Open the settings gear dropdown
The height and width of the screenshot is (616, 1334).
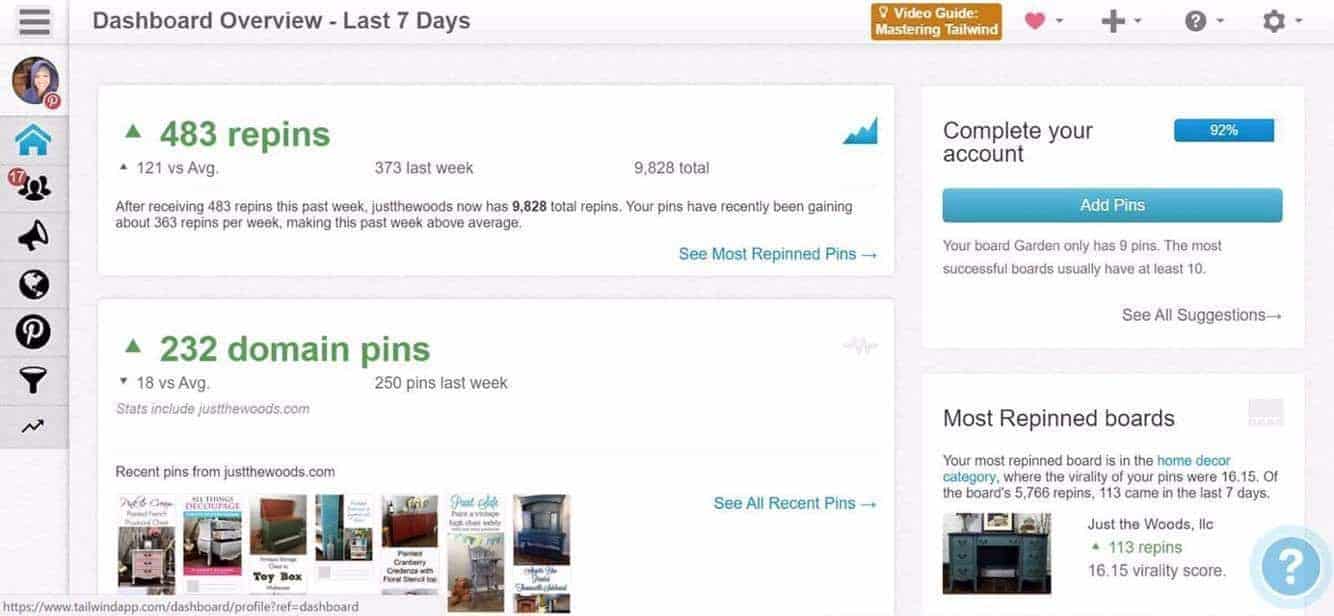pos(1281,21)
